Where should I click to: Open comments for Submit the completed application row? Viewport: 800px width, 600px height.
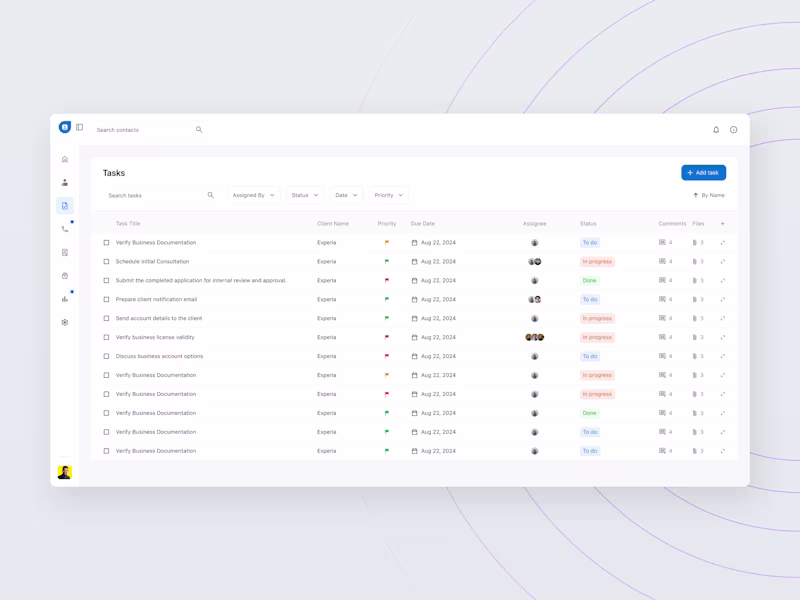point(665,281)
